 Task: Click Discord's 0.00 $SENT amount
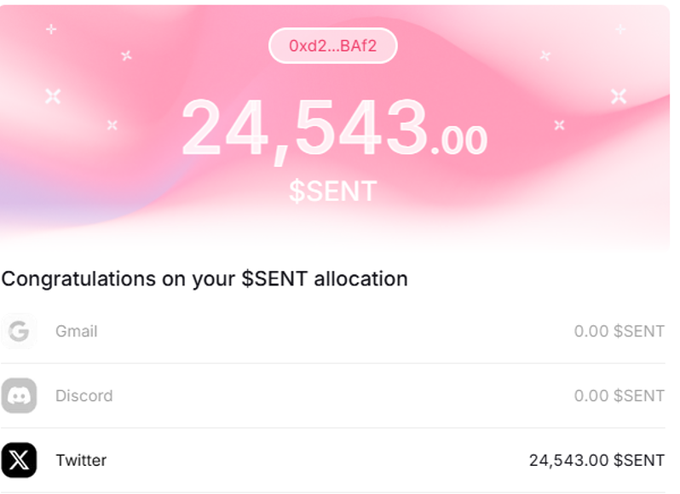(x=619, y=396)
